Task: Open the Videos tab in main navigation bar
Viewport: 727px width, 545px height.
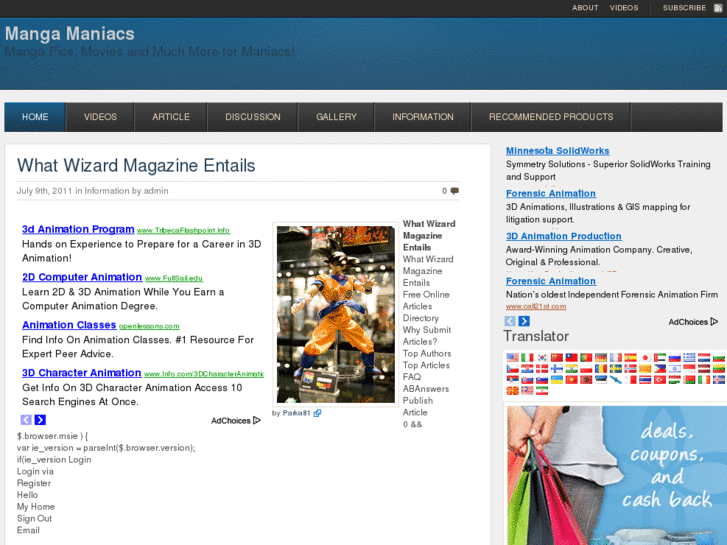Action: coord(100,117)
